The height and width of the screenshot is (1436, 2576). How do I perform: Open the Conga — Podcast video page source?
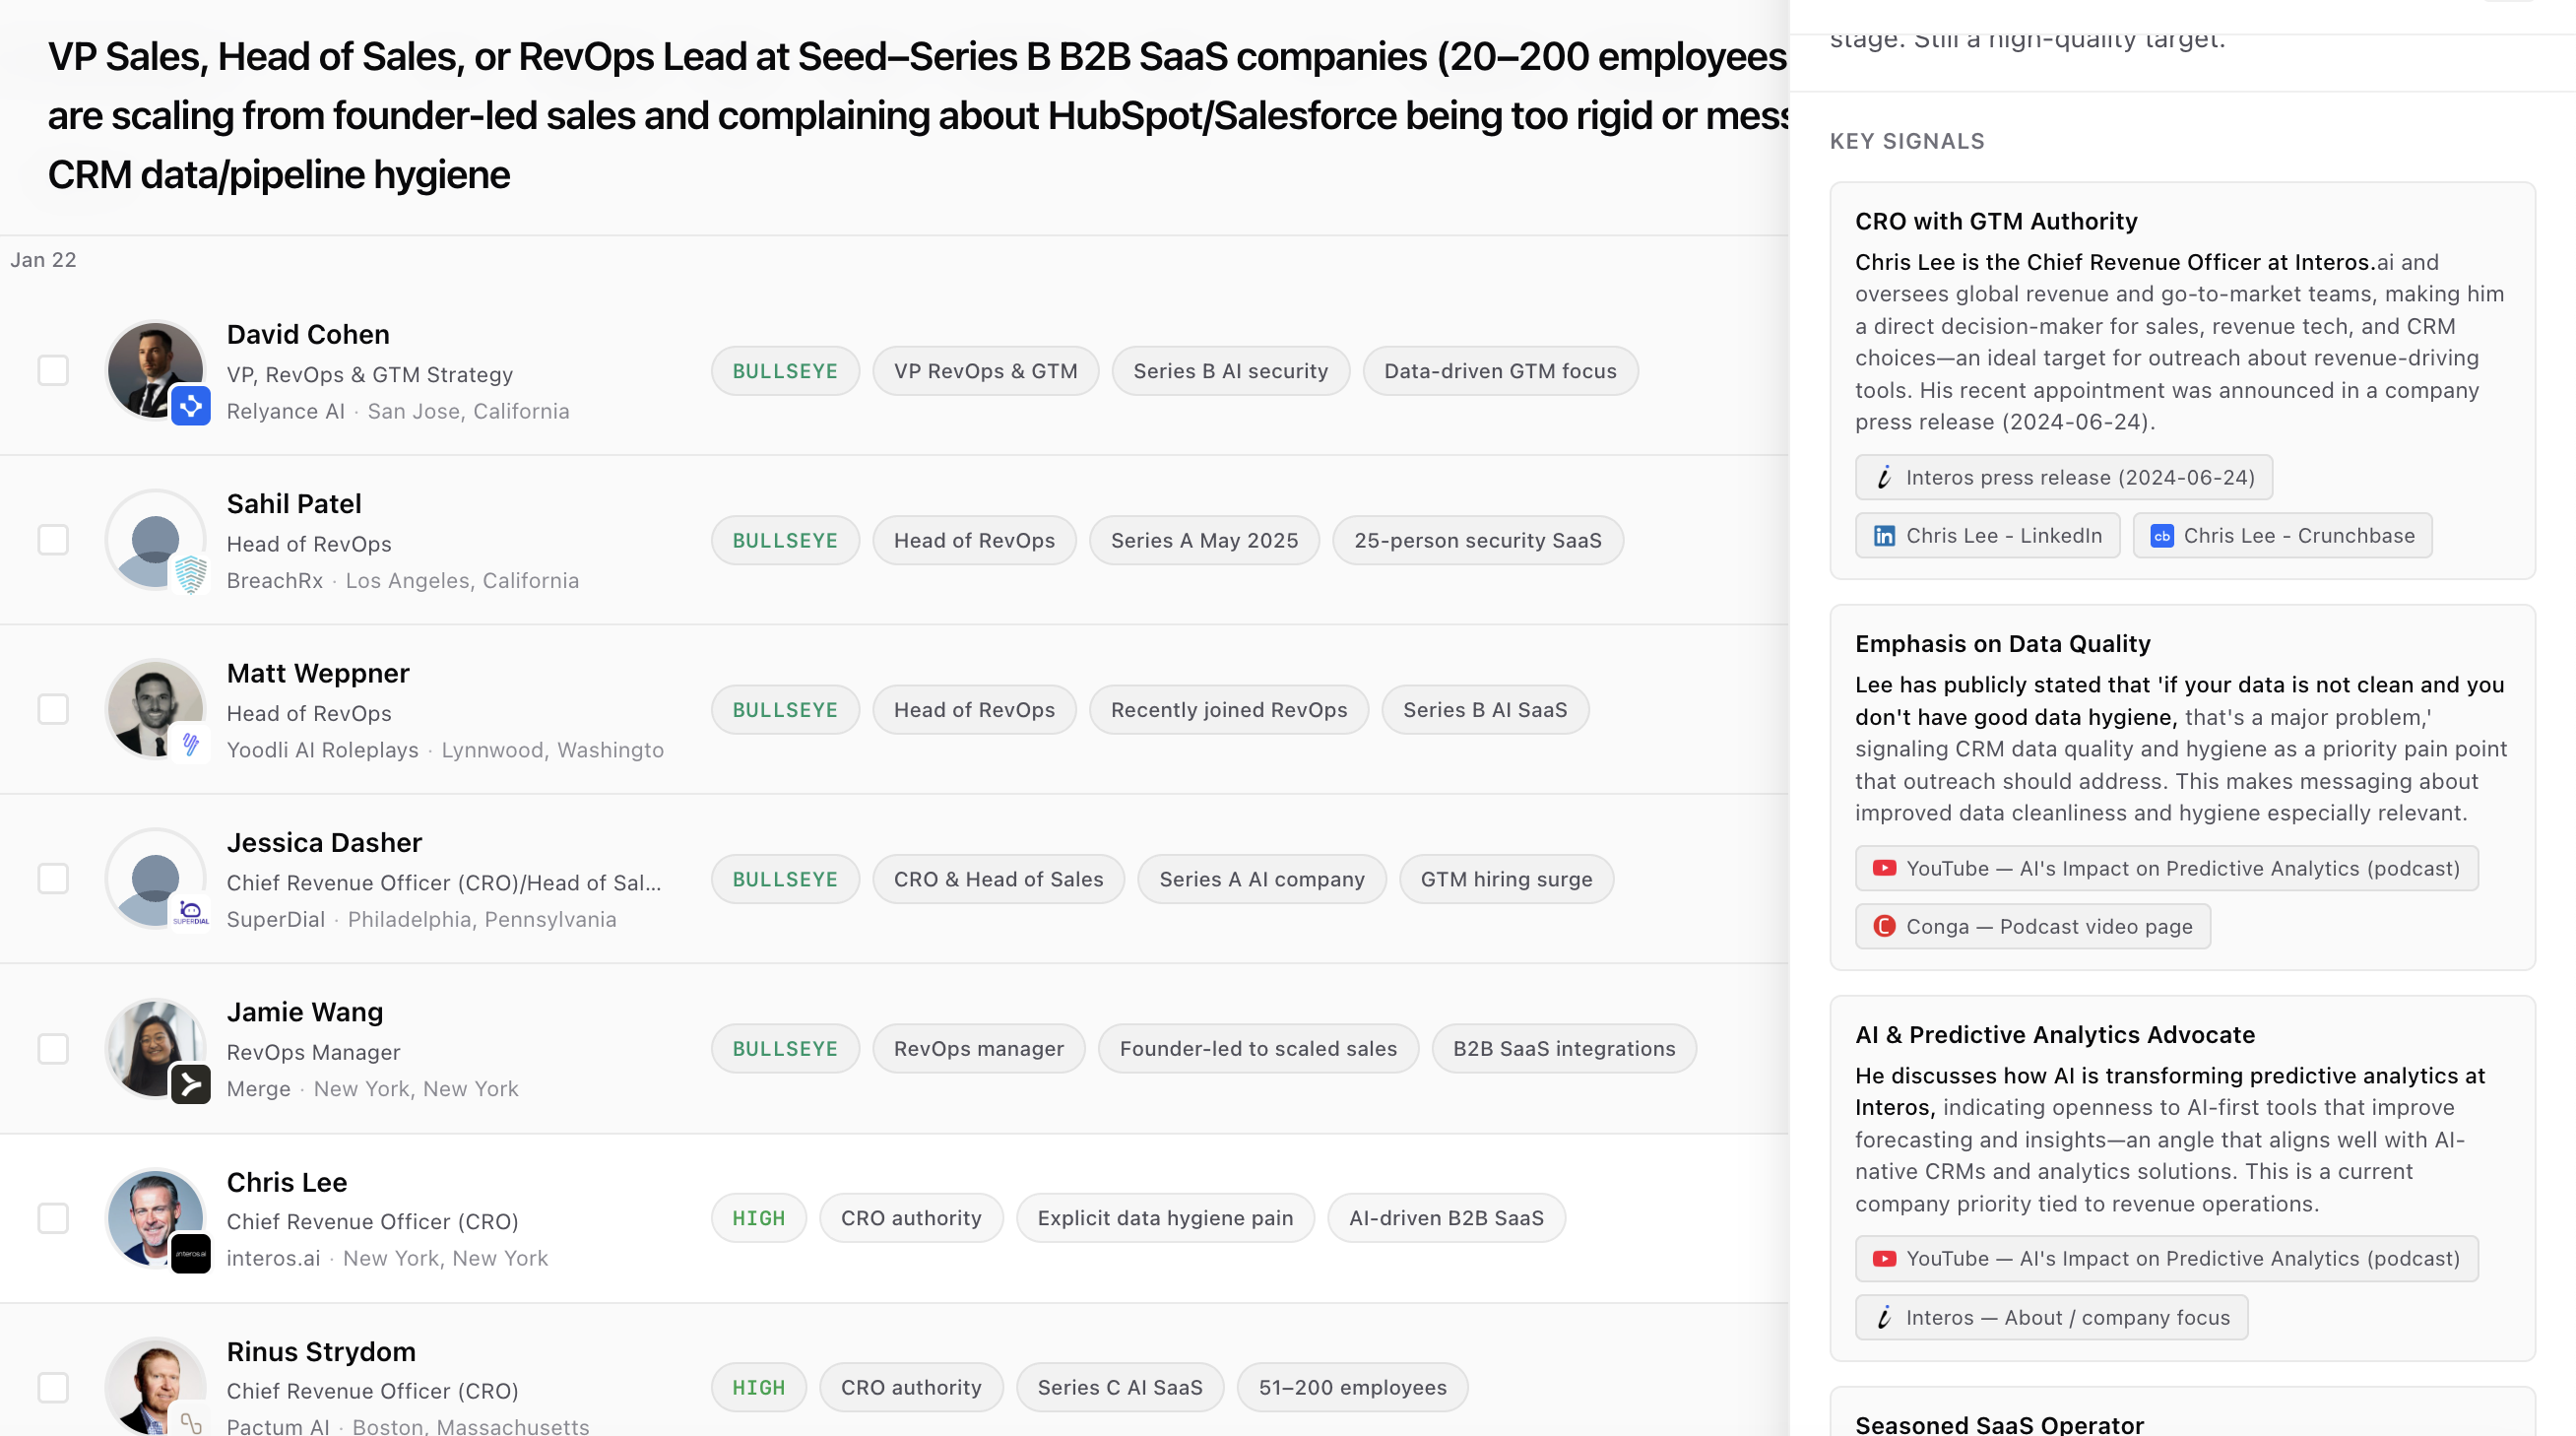tap(2033, 927)
